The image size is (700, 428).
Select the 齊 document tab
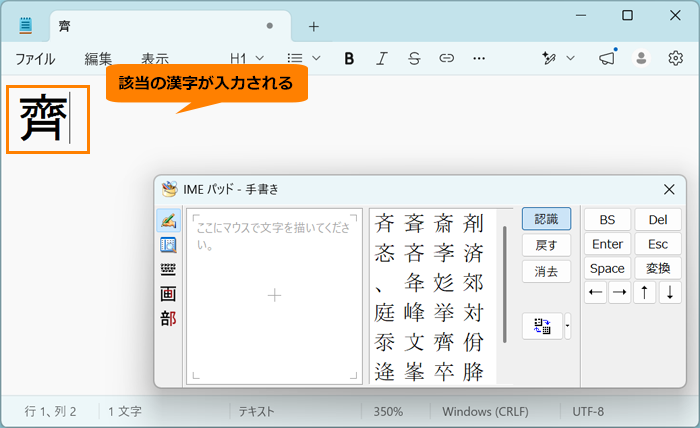click(170, 26)
